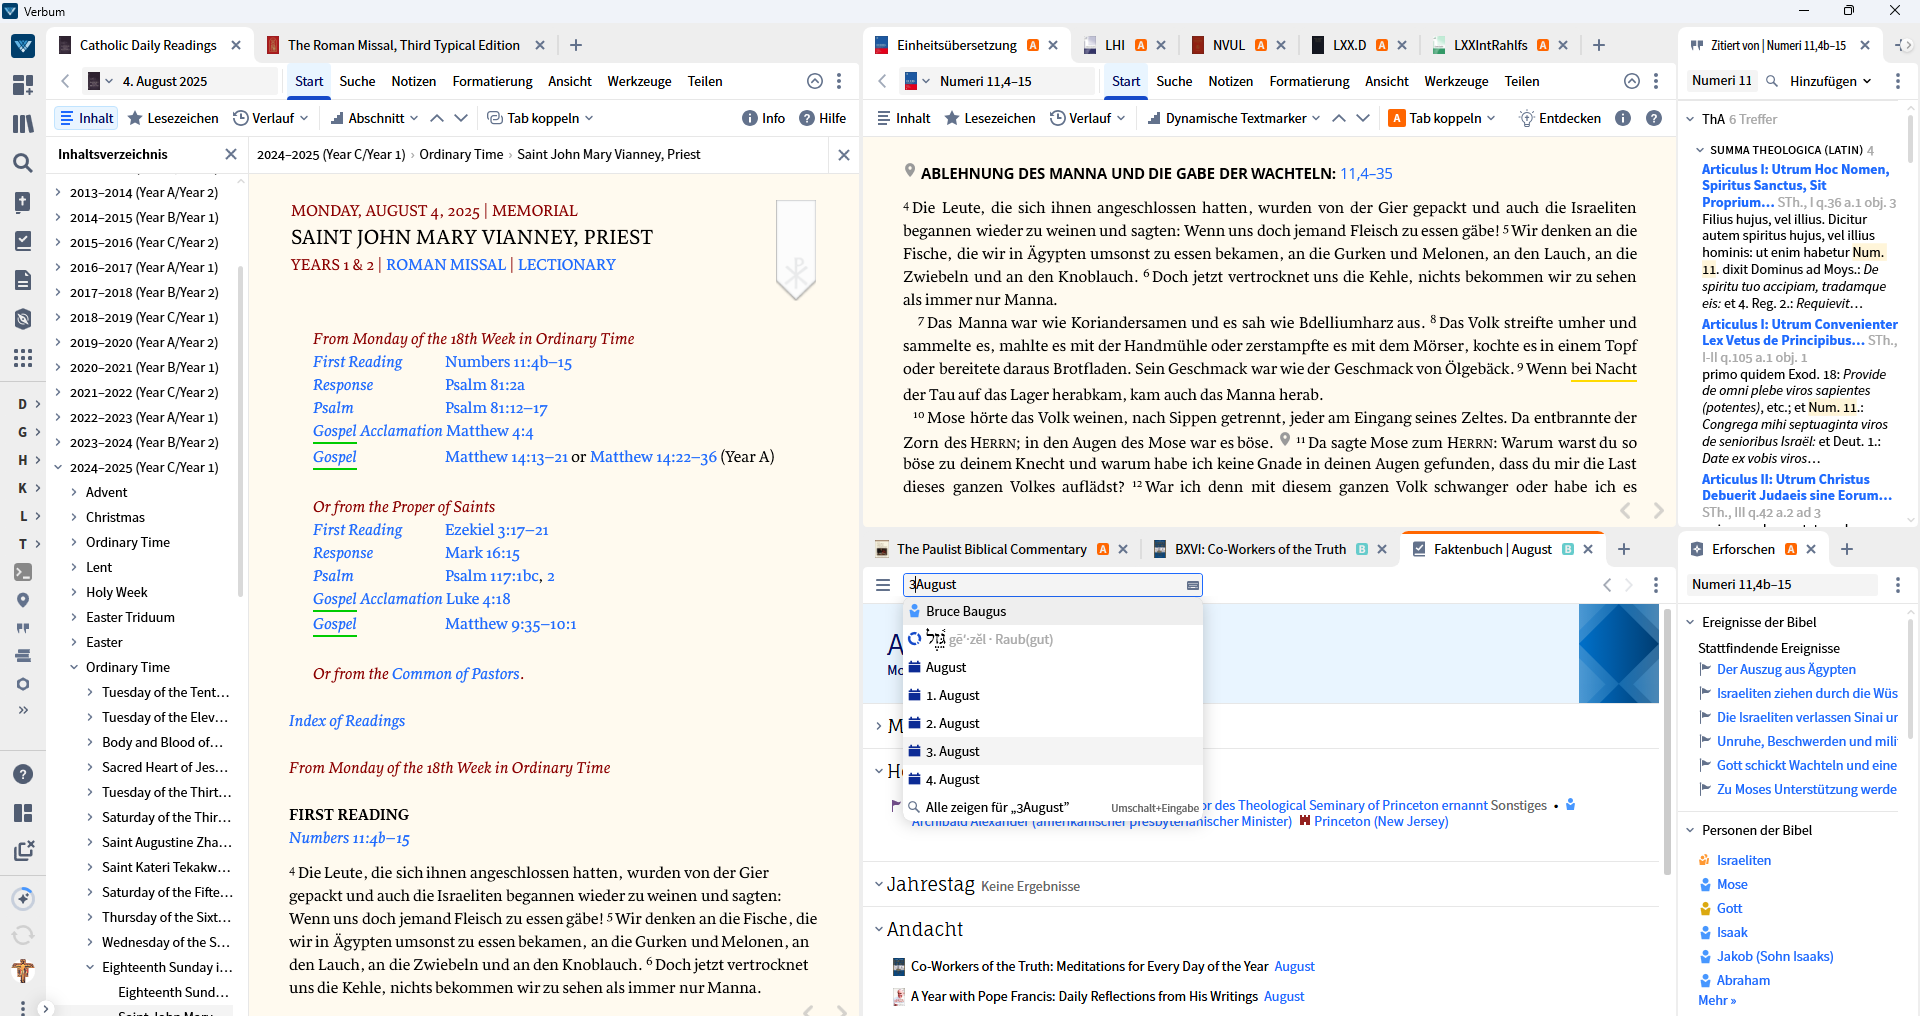Open Der Auszug aus Ägypten event link
This screenshot has width=1920, height=1016.
click(x=1786, y=669)
